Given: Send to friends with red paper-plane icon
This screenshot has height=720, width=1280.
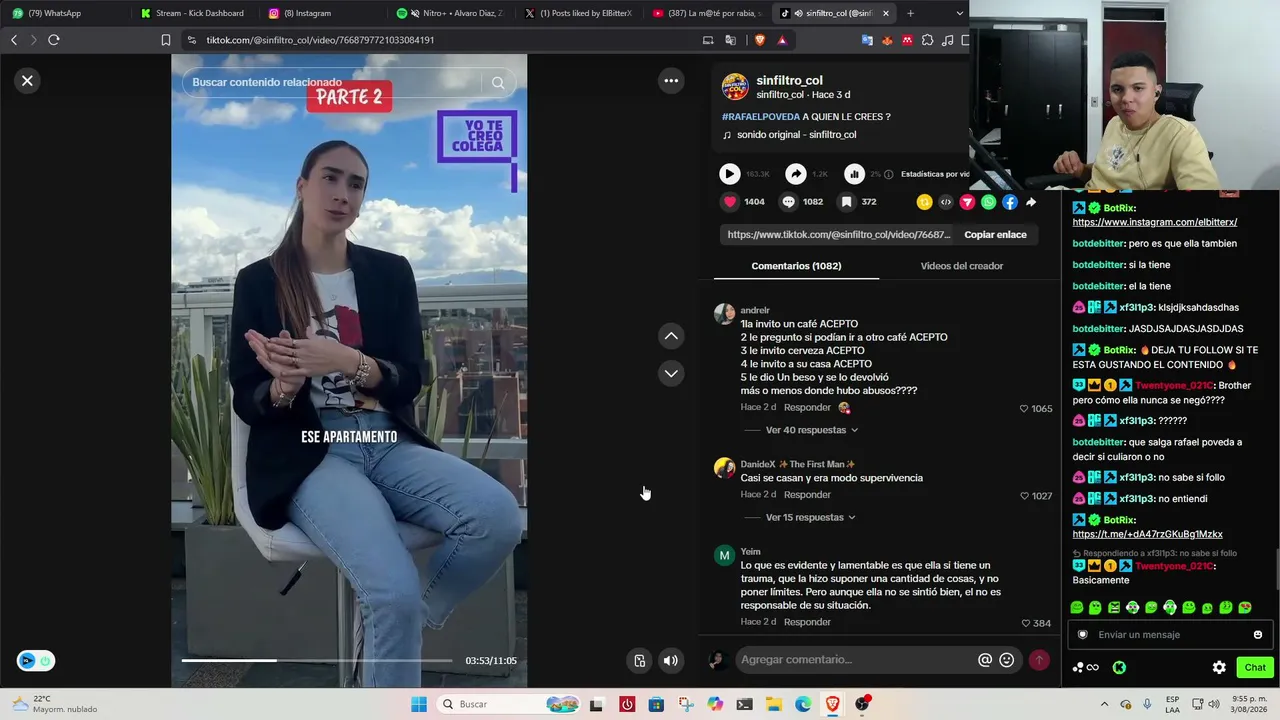Looking at the screenshot, I should [967, 202].
